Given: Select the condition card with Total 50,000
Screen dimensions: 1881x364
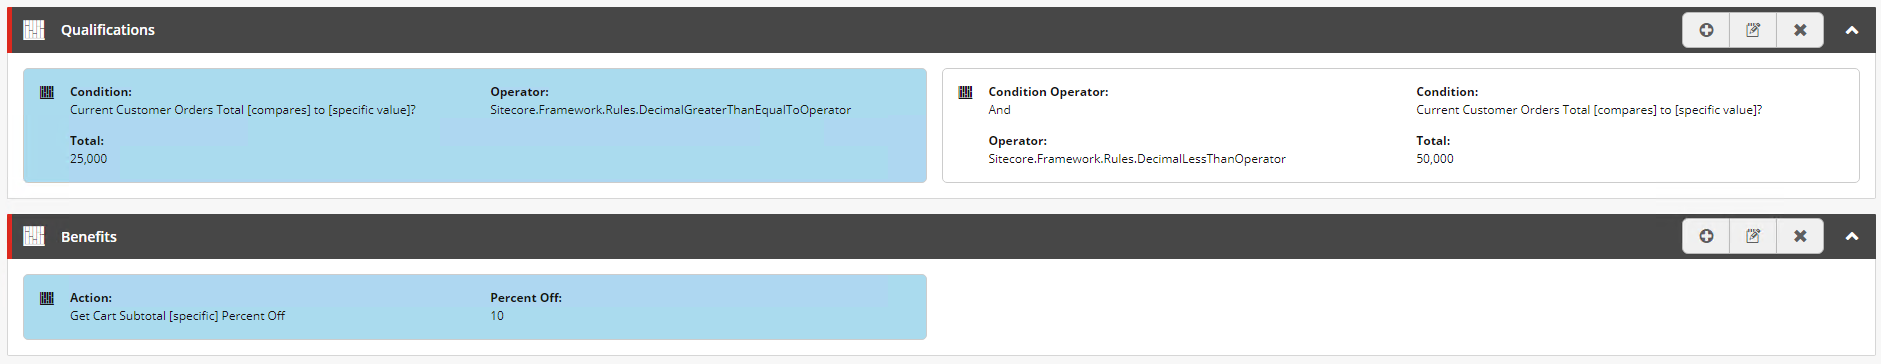Looking at the screenshot, I should [1401, 125].
